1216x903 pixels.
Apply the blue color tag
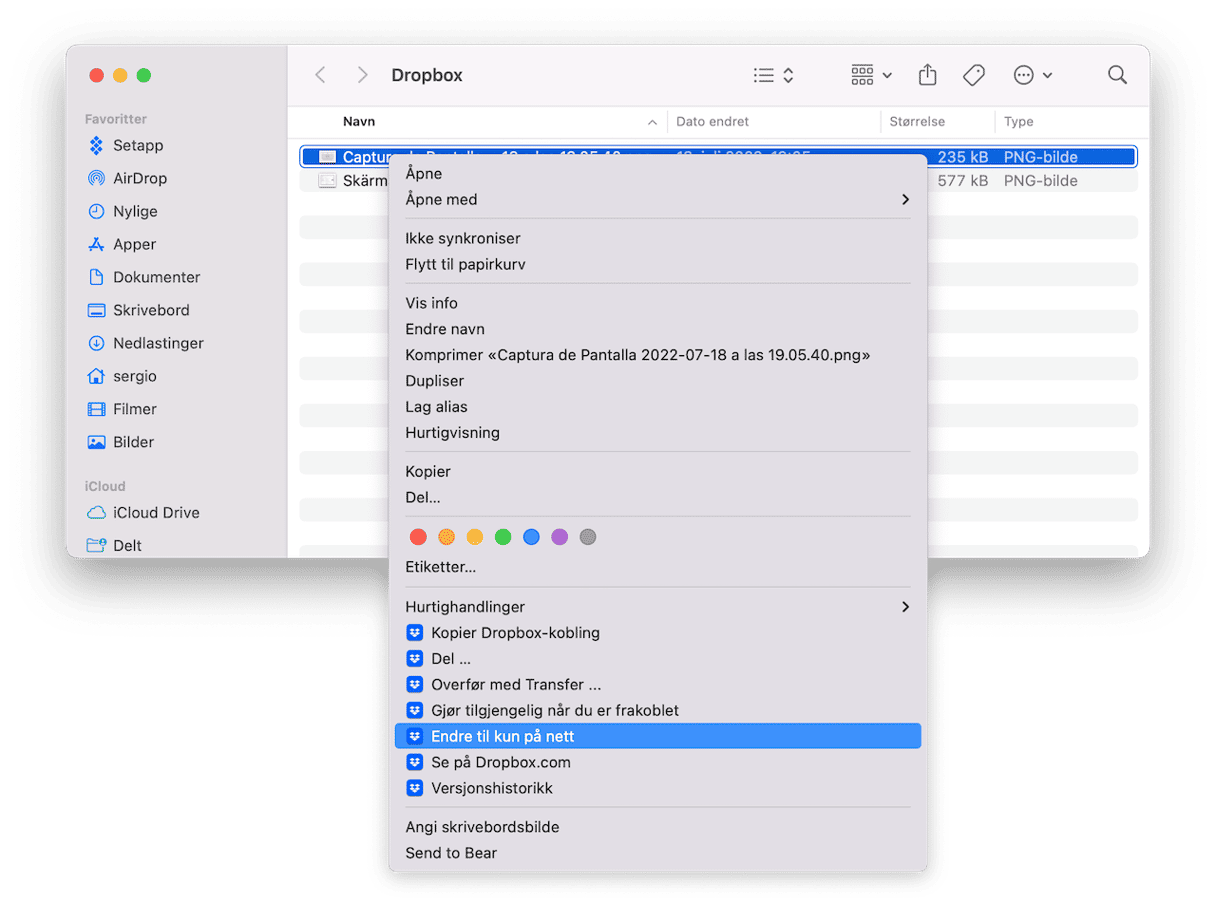pyautogui.click(x=531, y=537)
